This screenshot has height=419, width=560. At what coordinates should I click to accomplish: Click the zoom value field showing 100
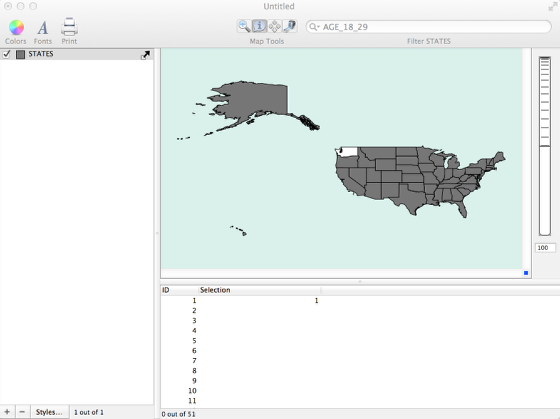click(x=545, y=248)
